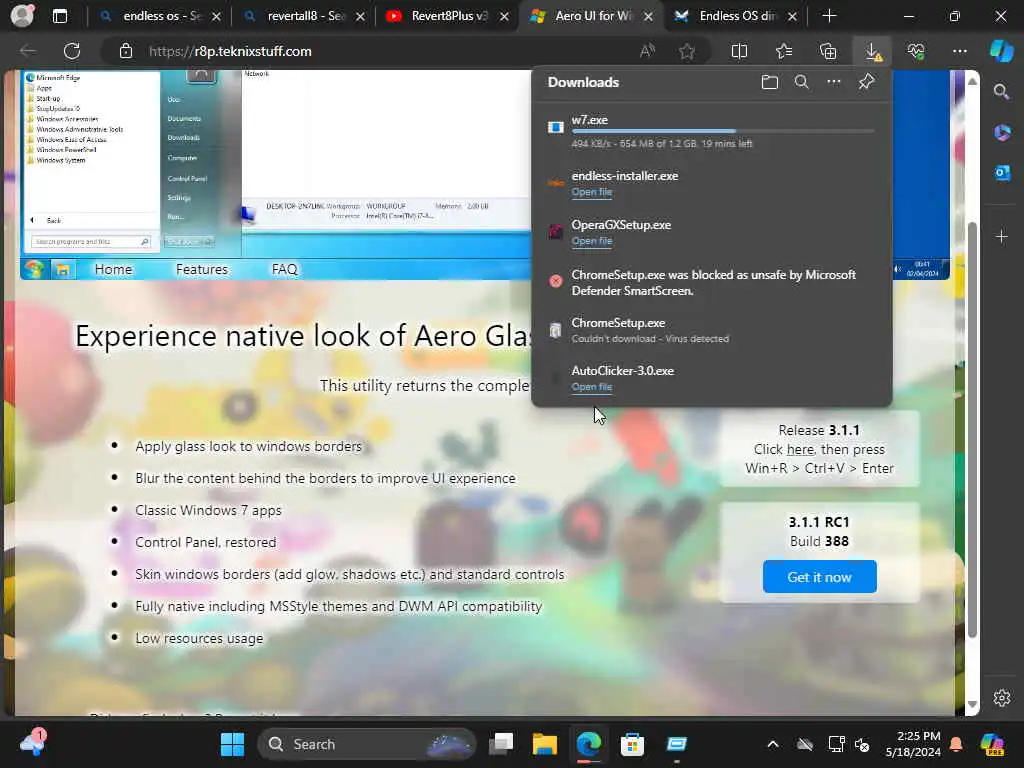This screenshot has height=768, width=1024.
Task: Open the weather widget on taskbar
Action: pyautogui.click(x=33, y=743)
